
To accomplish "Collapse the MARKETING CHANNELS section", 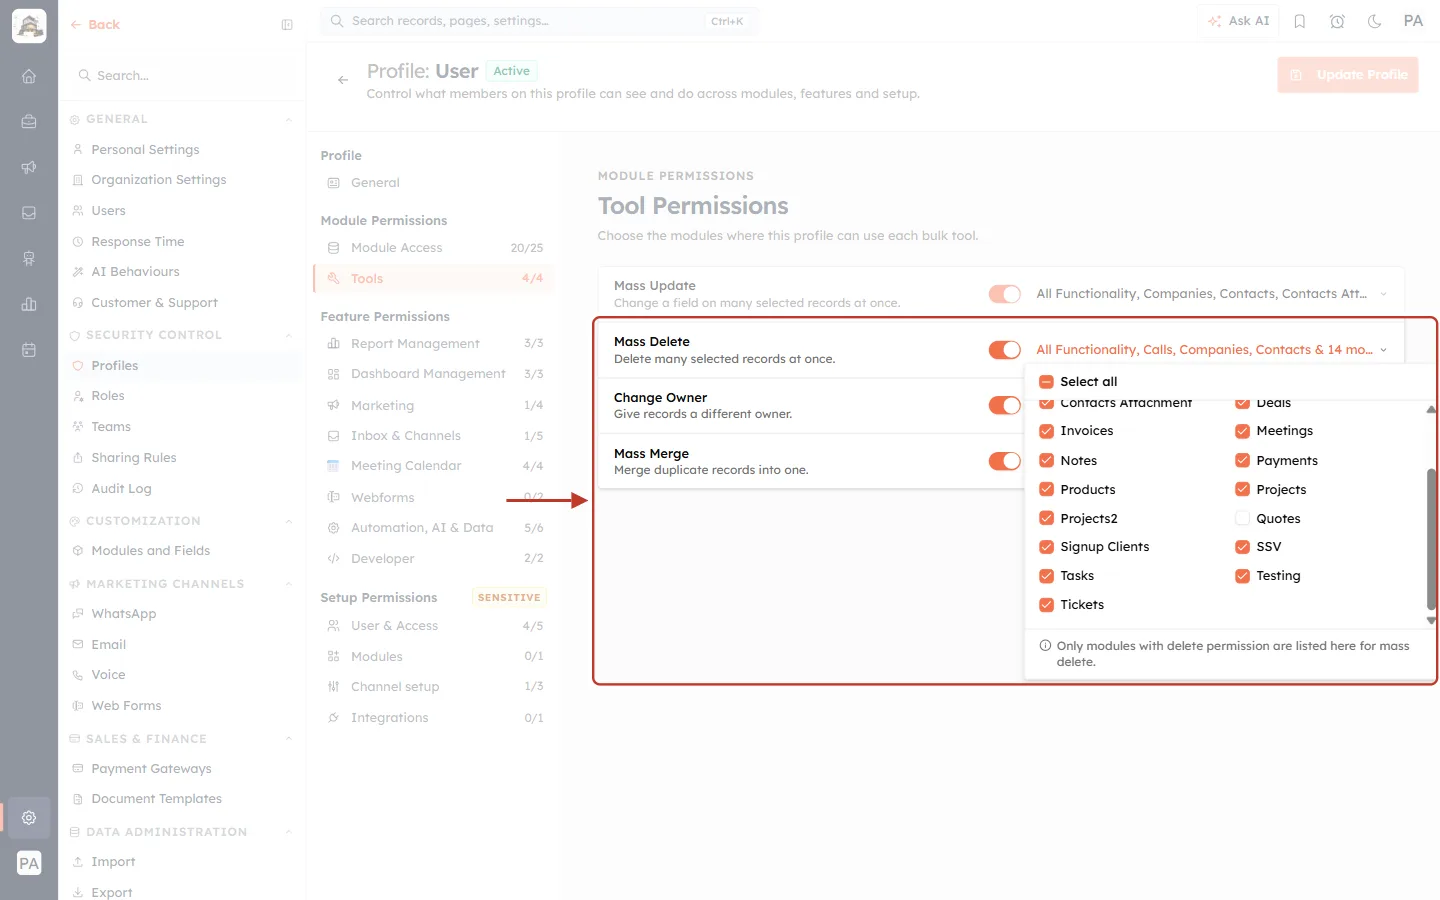I will [x=289, y=584].
